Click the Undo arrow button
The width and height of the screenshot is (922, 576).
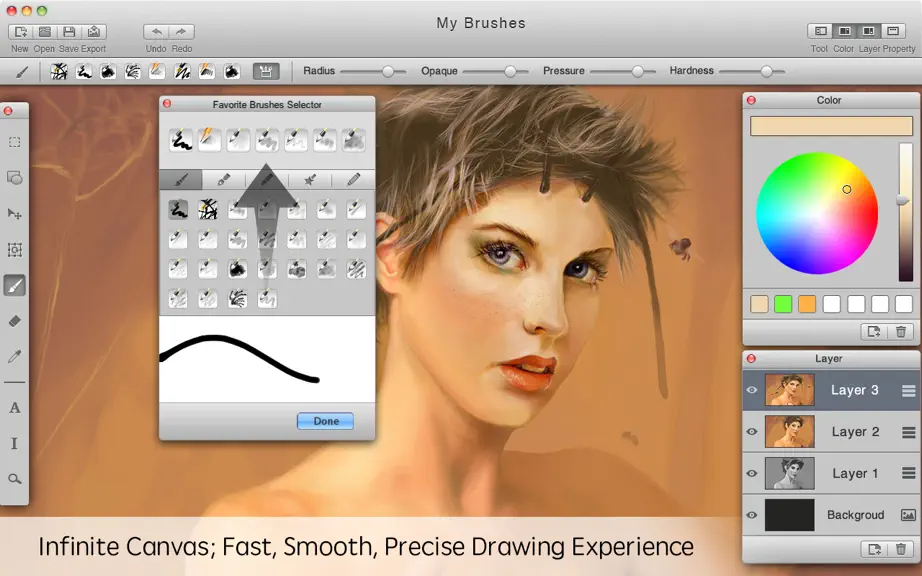(156, 32)
